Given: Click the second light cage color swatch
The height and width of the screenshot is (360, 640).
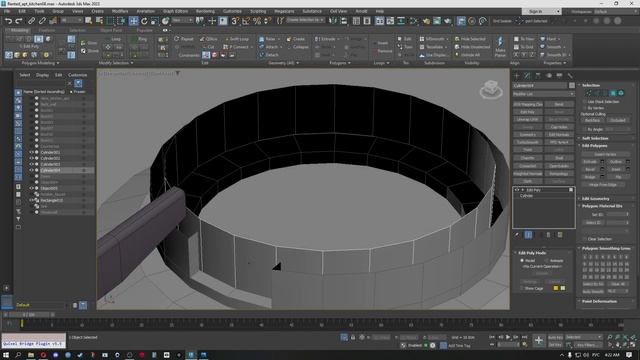Looking at the screenshot, I should coord(563,288).
